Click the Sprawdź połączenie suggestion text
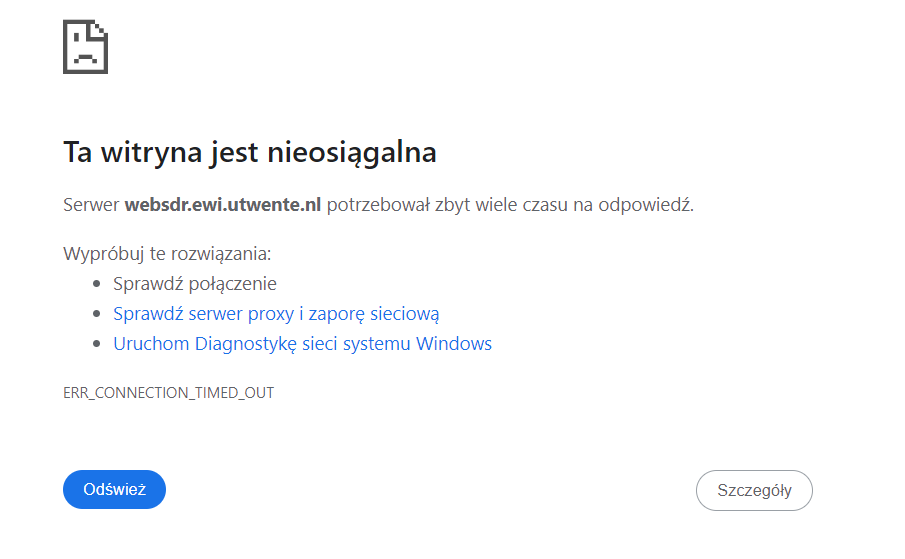The height and width of the screenshot is (559, 905). 194,284
